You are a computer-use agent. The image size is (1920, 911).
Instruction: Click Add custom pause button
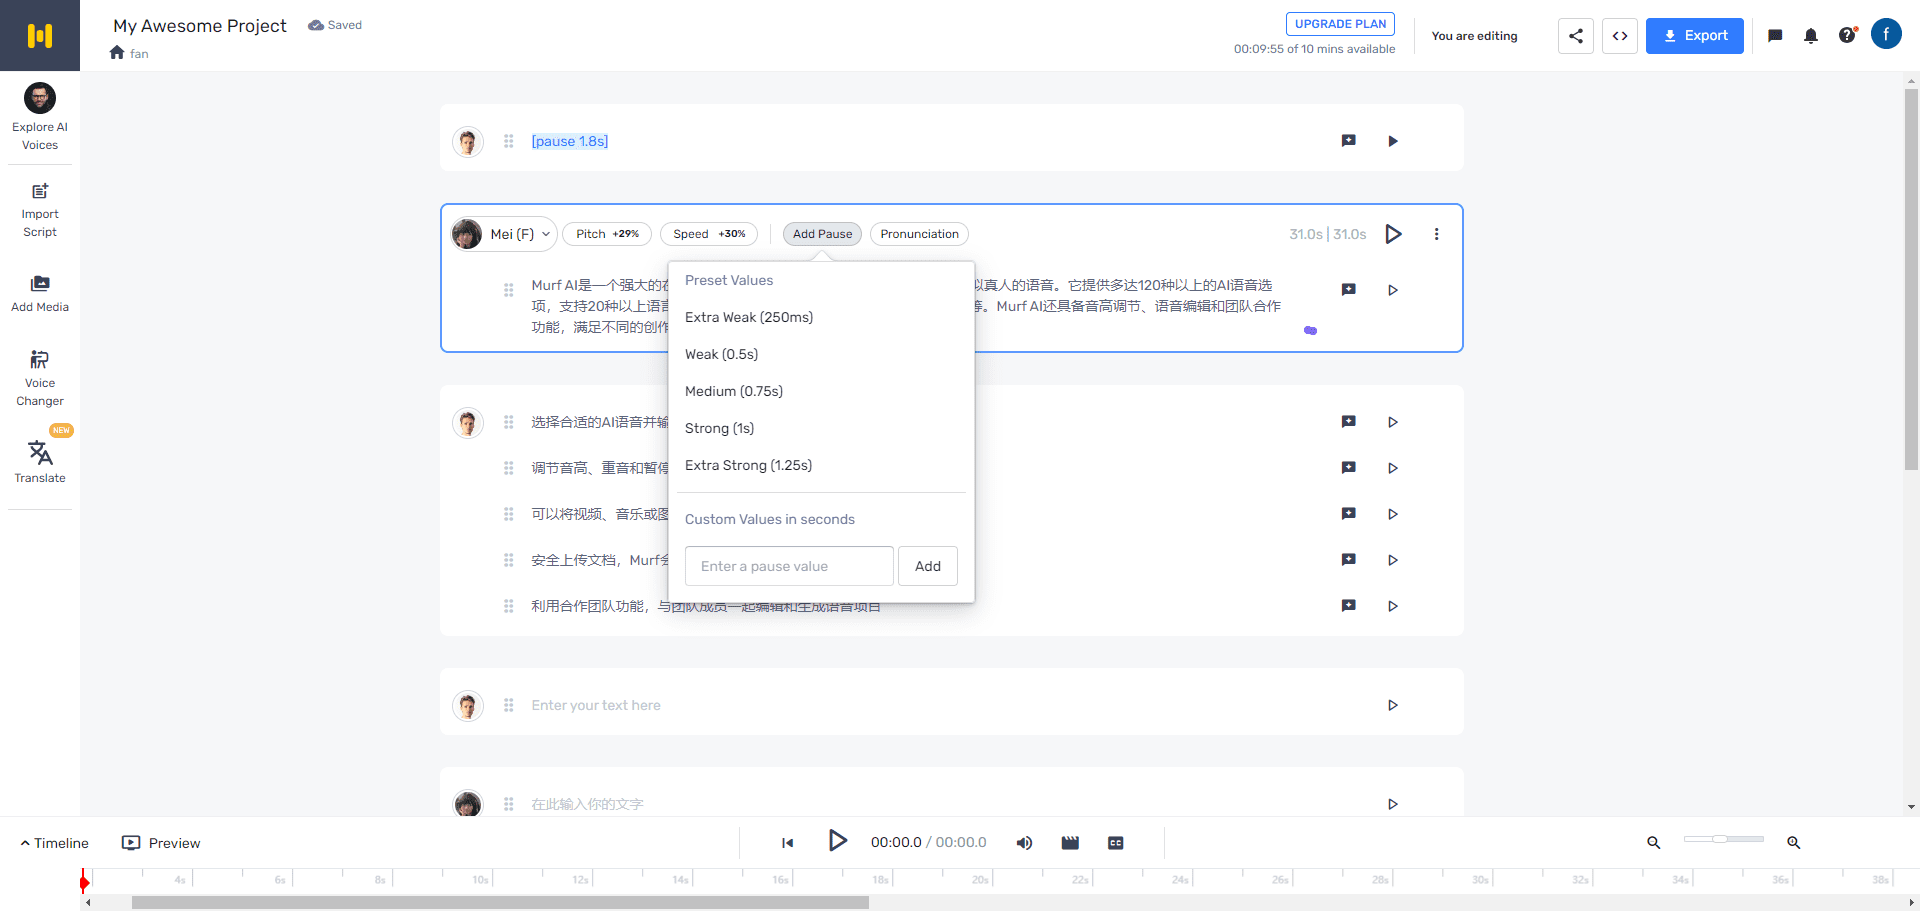(927, 566)
